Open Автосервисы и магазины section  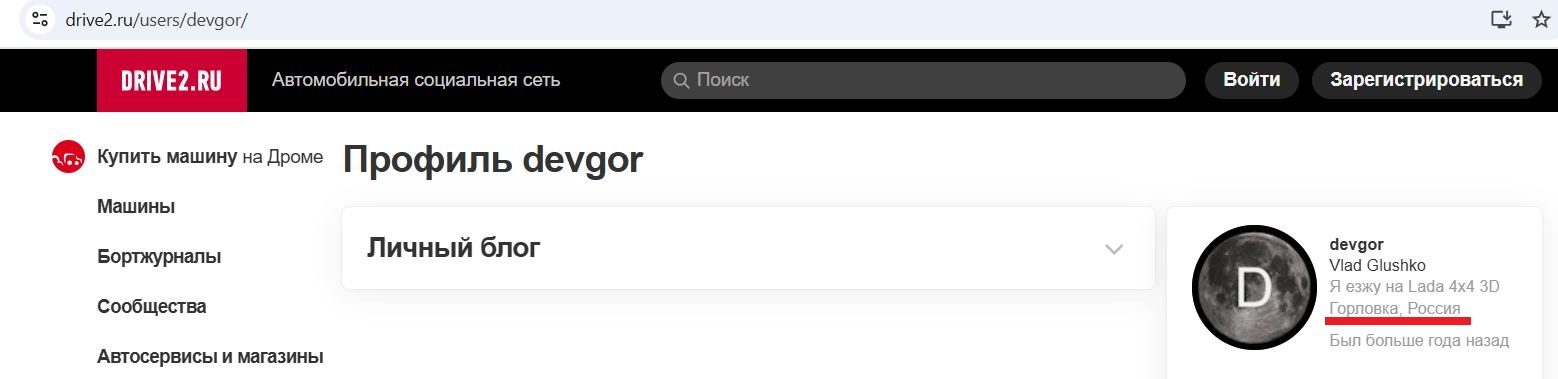coord(210,356)
